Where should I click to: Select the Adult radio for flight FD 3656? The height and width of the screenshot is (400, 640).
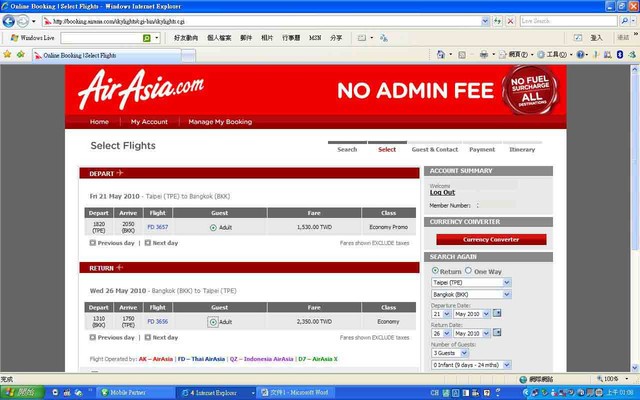(213, 322)
